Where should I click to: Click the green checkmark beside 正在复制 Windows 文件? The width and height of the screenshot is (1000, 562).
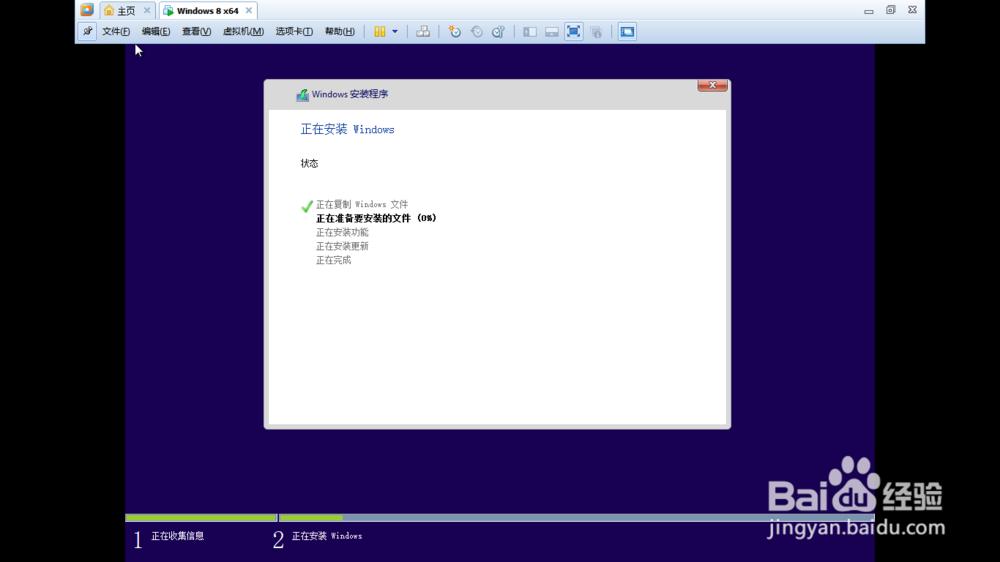(x=307, y=206)
